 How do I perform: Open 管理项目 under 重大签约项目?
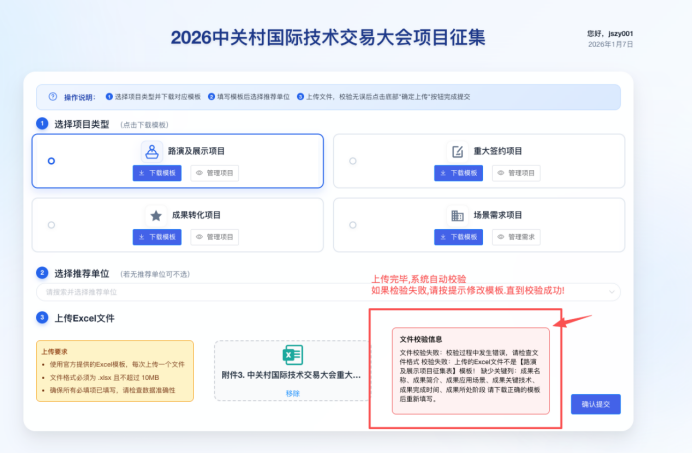point(515,173)
